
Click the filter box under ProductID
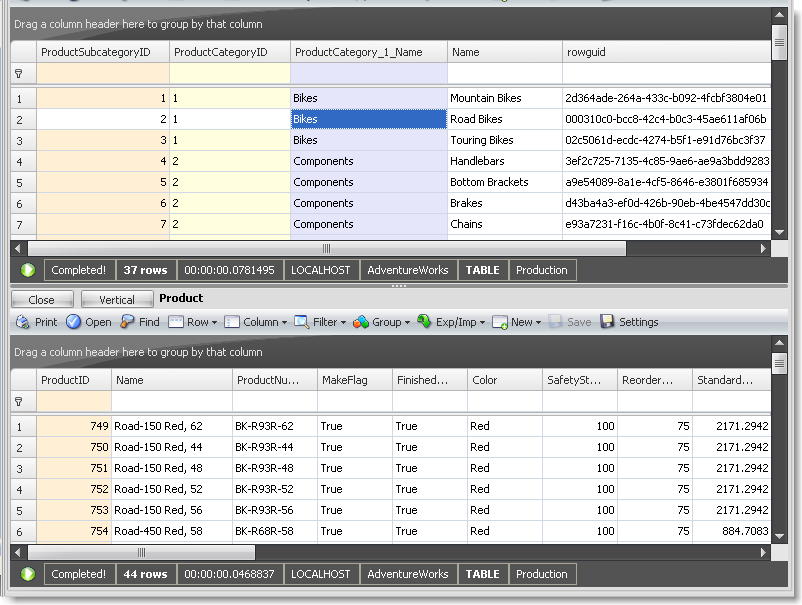74,401
